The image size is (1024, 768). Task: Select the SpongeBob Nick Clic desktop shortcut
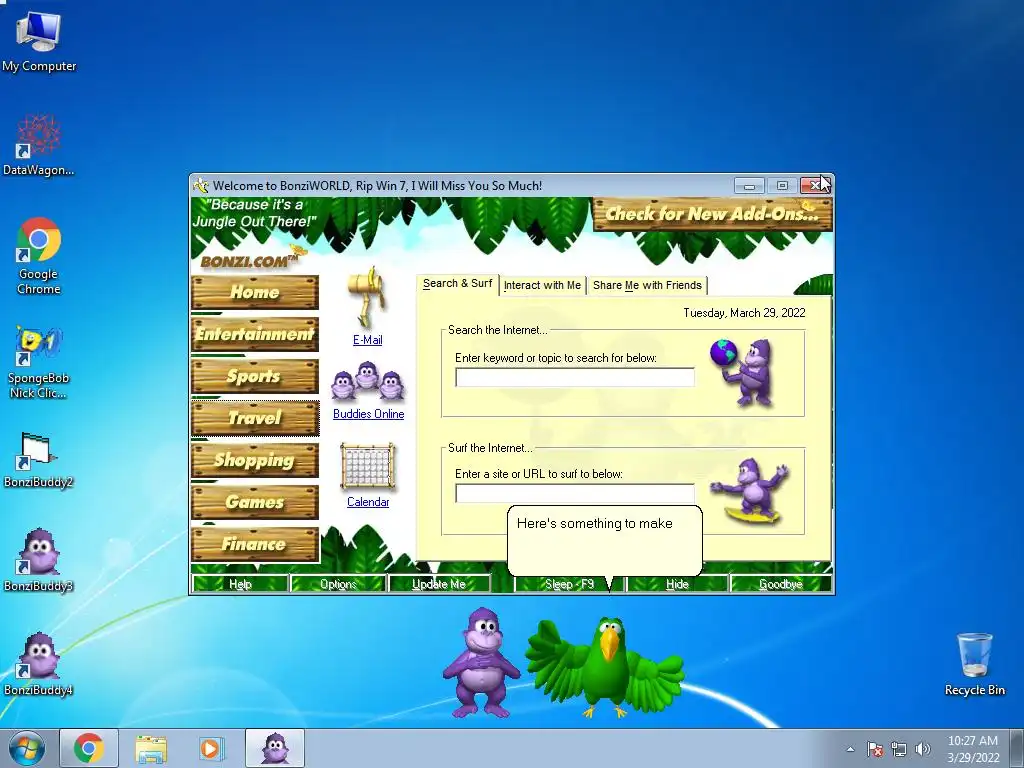click(x=38, y=362)
